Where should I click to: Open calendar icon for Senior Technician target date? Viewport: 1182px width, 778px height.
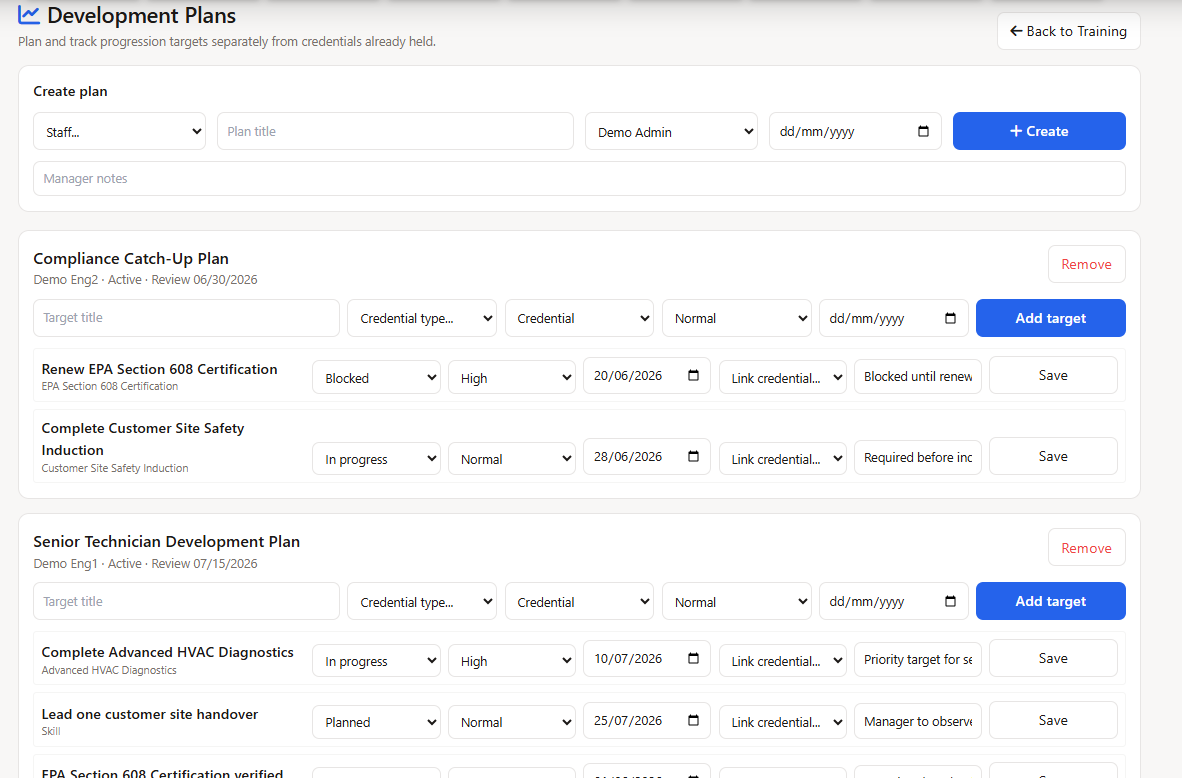(951, 601)
